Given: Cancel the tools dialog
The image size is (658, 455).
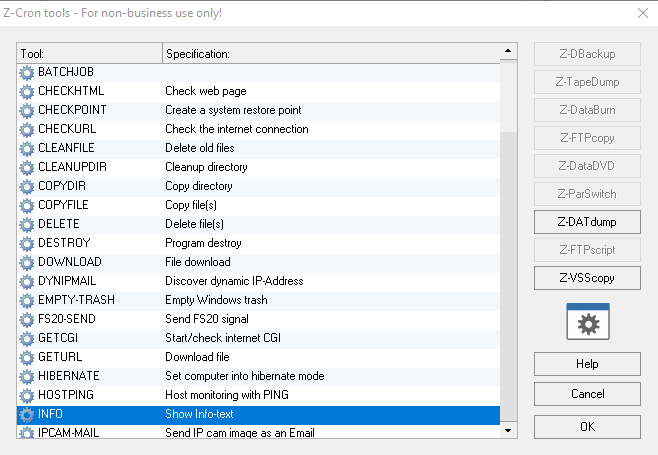Looking at the screenshot, I should click(x=587, y=394).
